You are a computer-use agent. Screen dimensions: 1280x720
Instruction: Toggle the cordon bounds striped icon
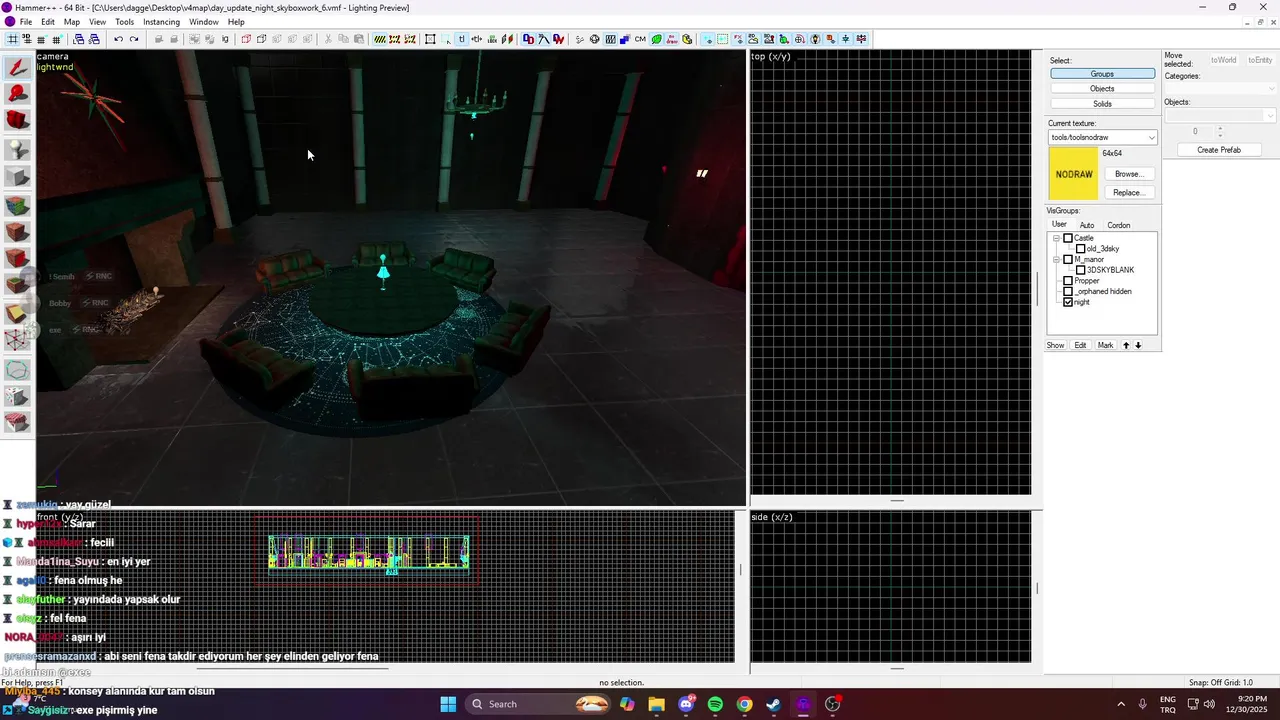[380, 39]
